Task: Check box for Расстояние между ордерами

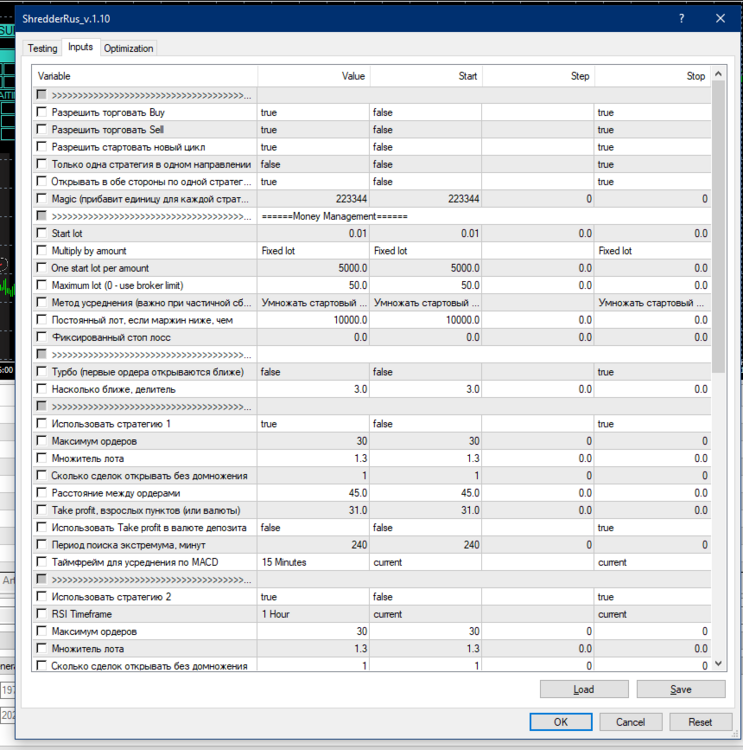Action: click(x=42, y=493)
